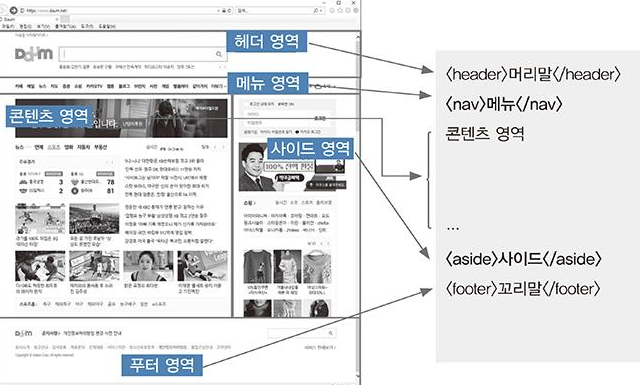640x385 pixels.
Task: Click the woman portrait news thumbnail
Action: click(148, 266)
